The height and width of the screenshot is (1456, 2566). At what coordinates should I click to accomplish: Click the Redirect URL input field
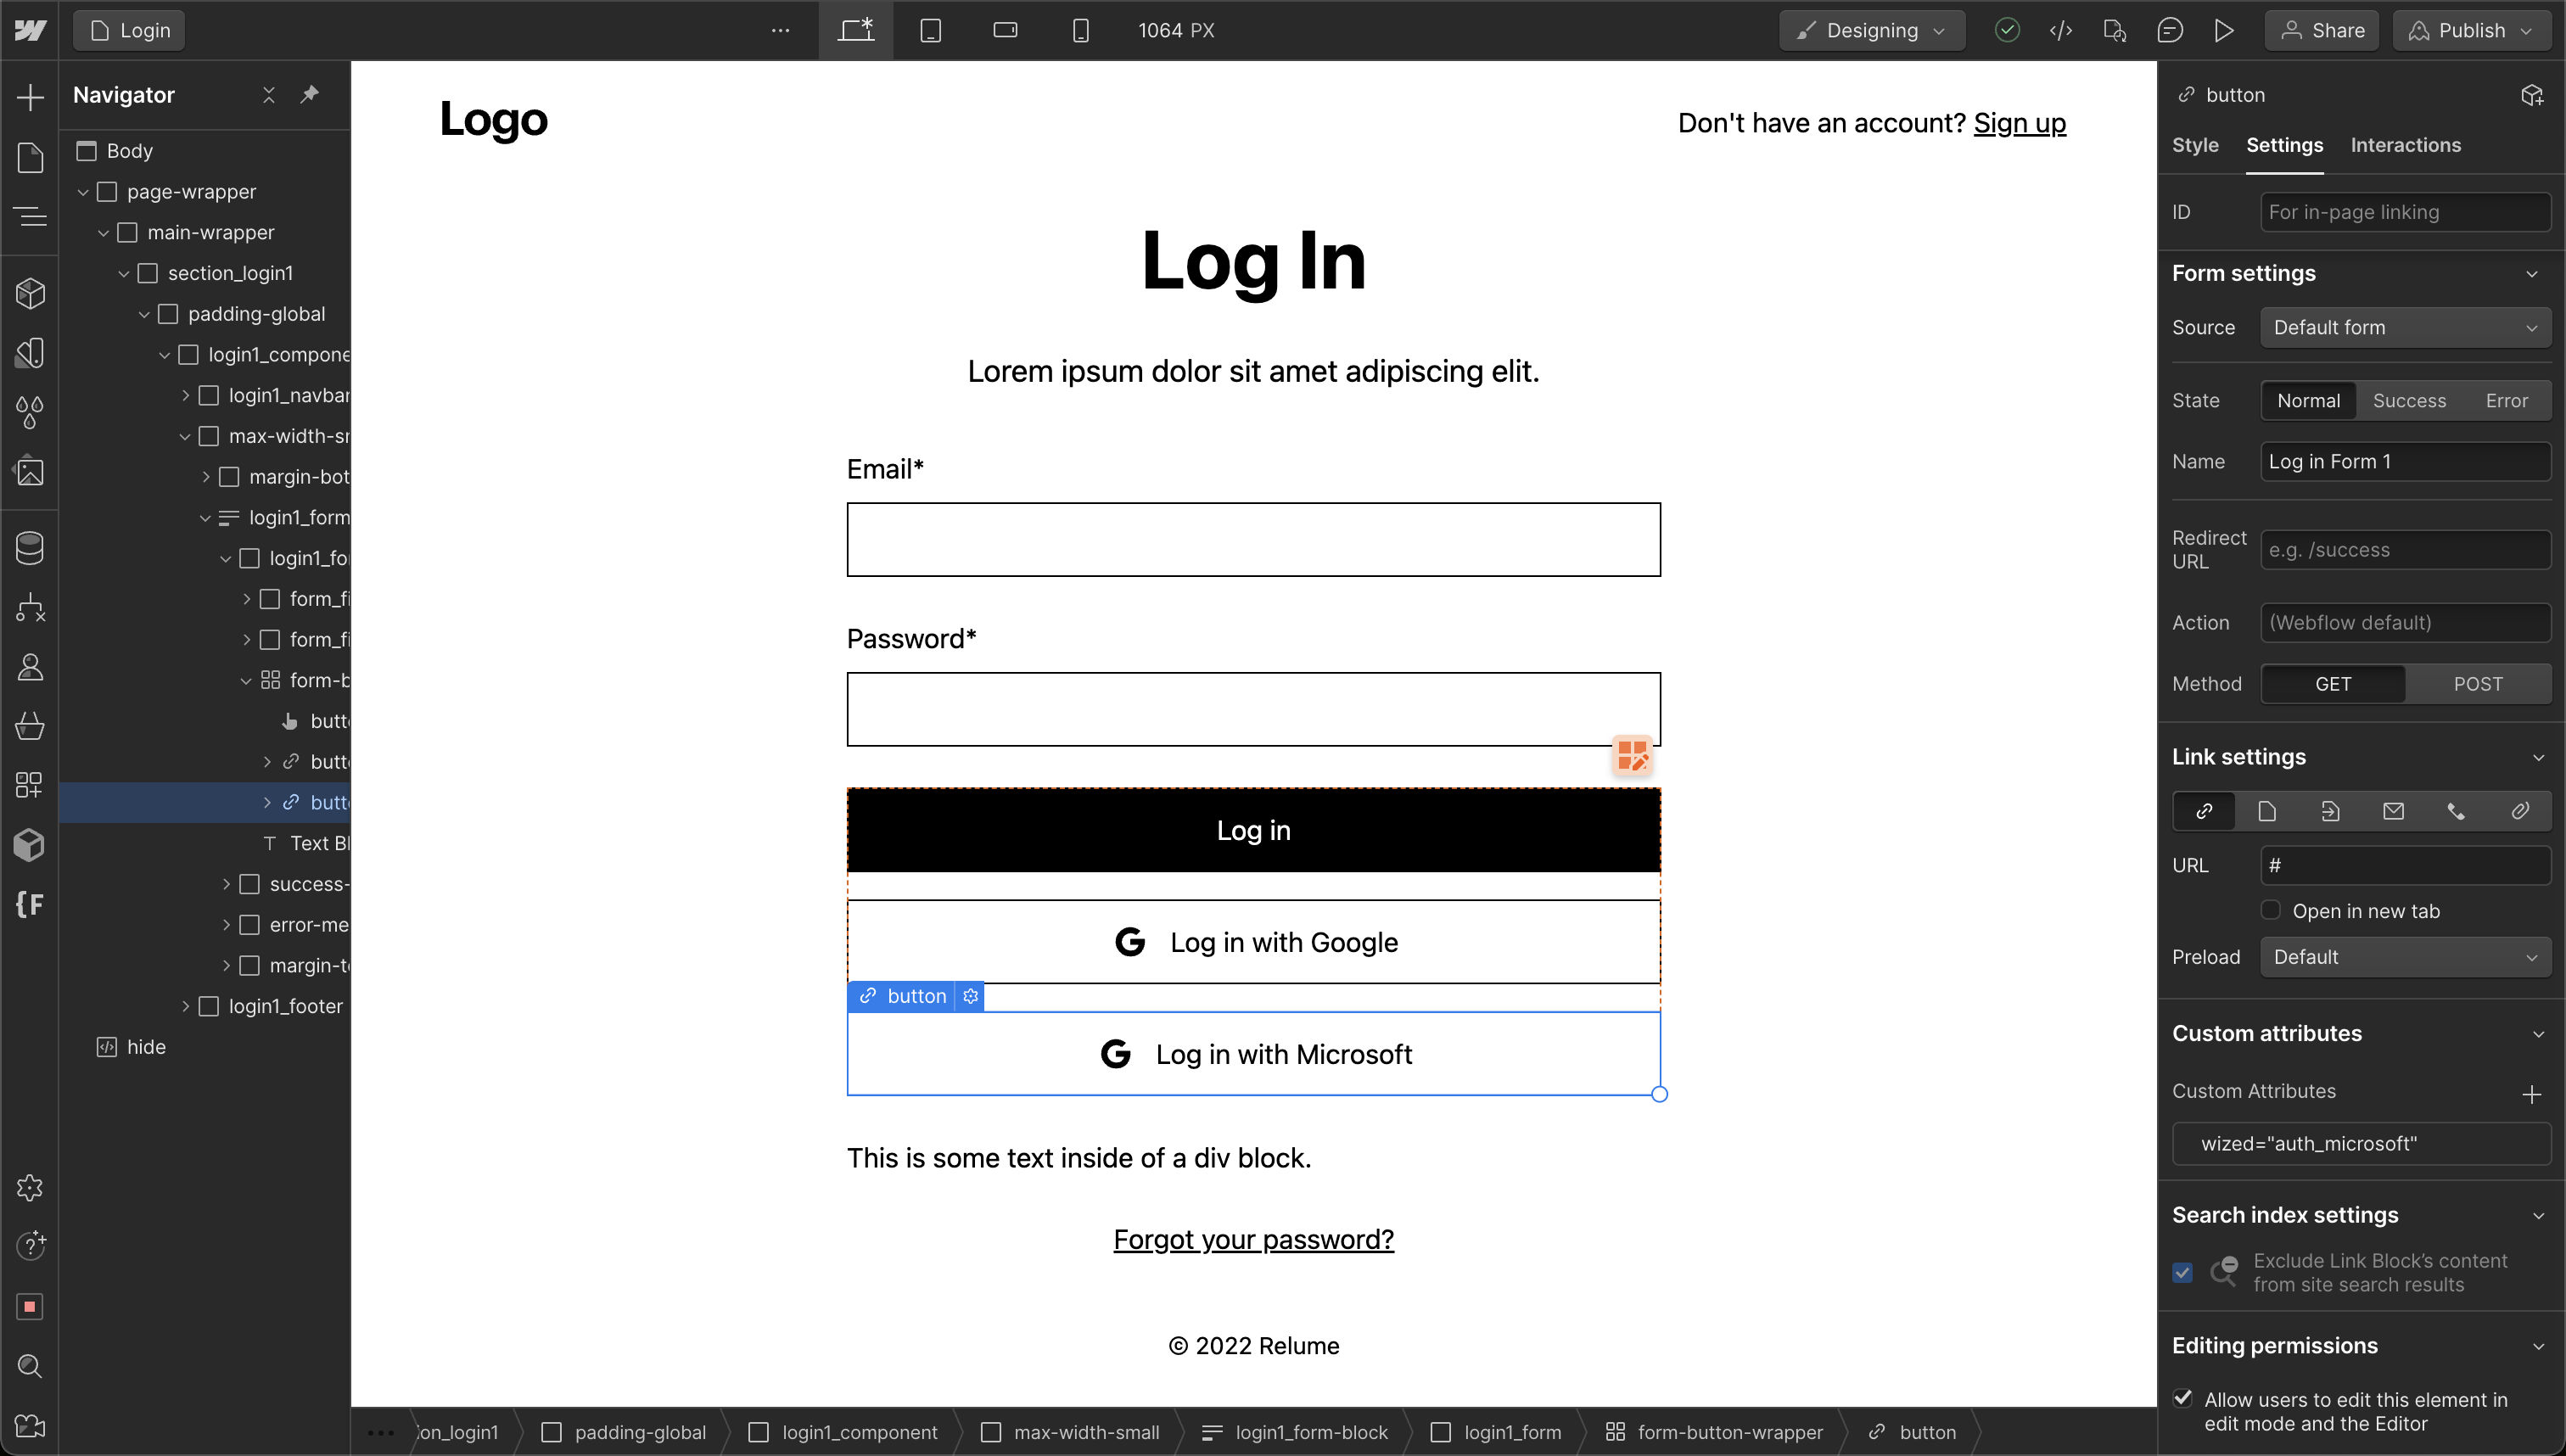2405,550
